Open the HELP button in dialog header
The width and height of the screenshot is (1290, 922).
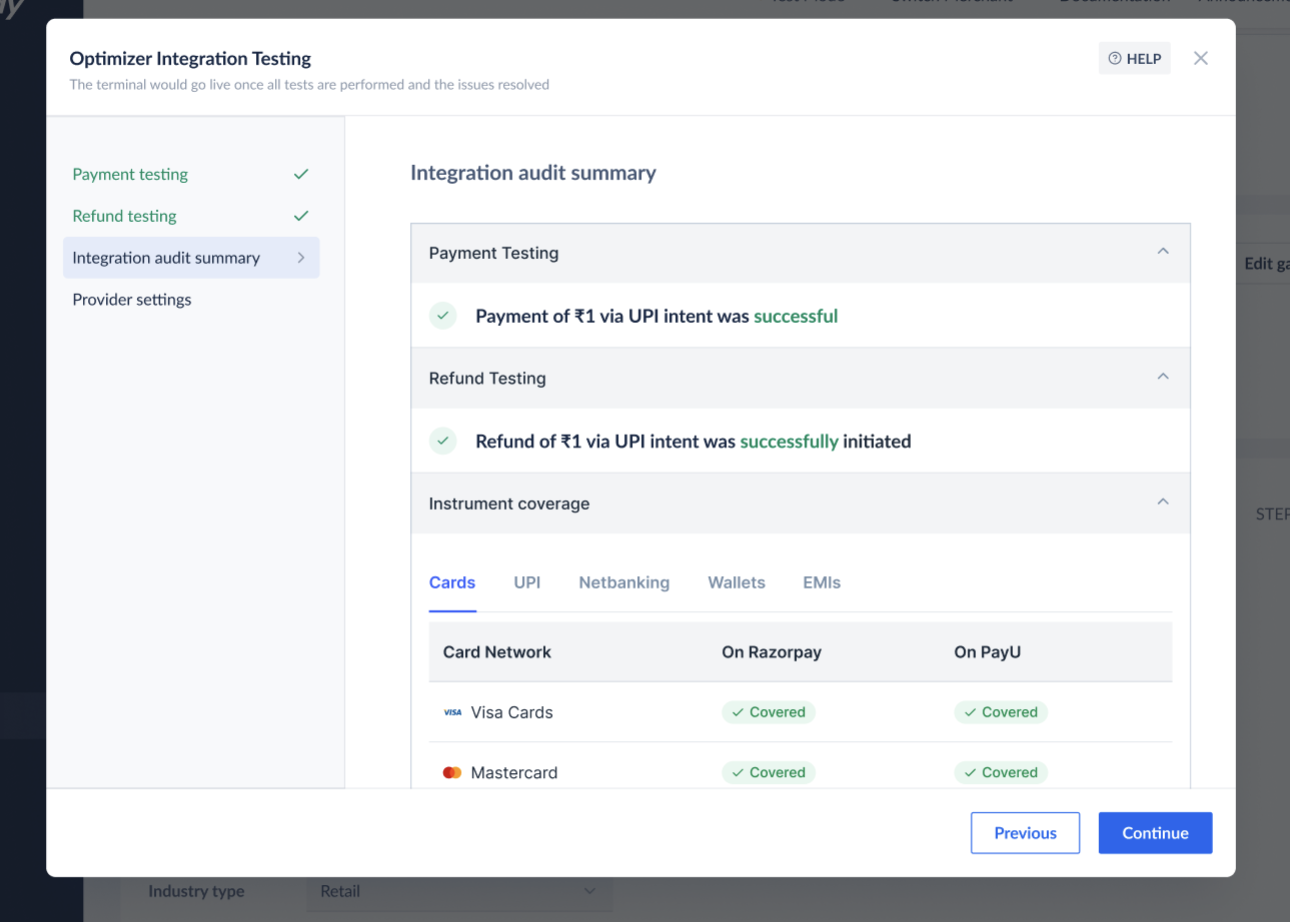1134,59
